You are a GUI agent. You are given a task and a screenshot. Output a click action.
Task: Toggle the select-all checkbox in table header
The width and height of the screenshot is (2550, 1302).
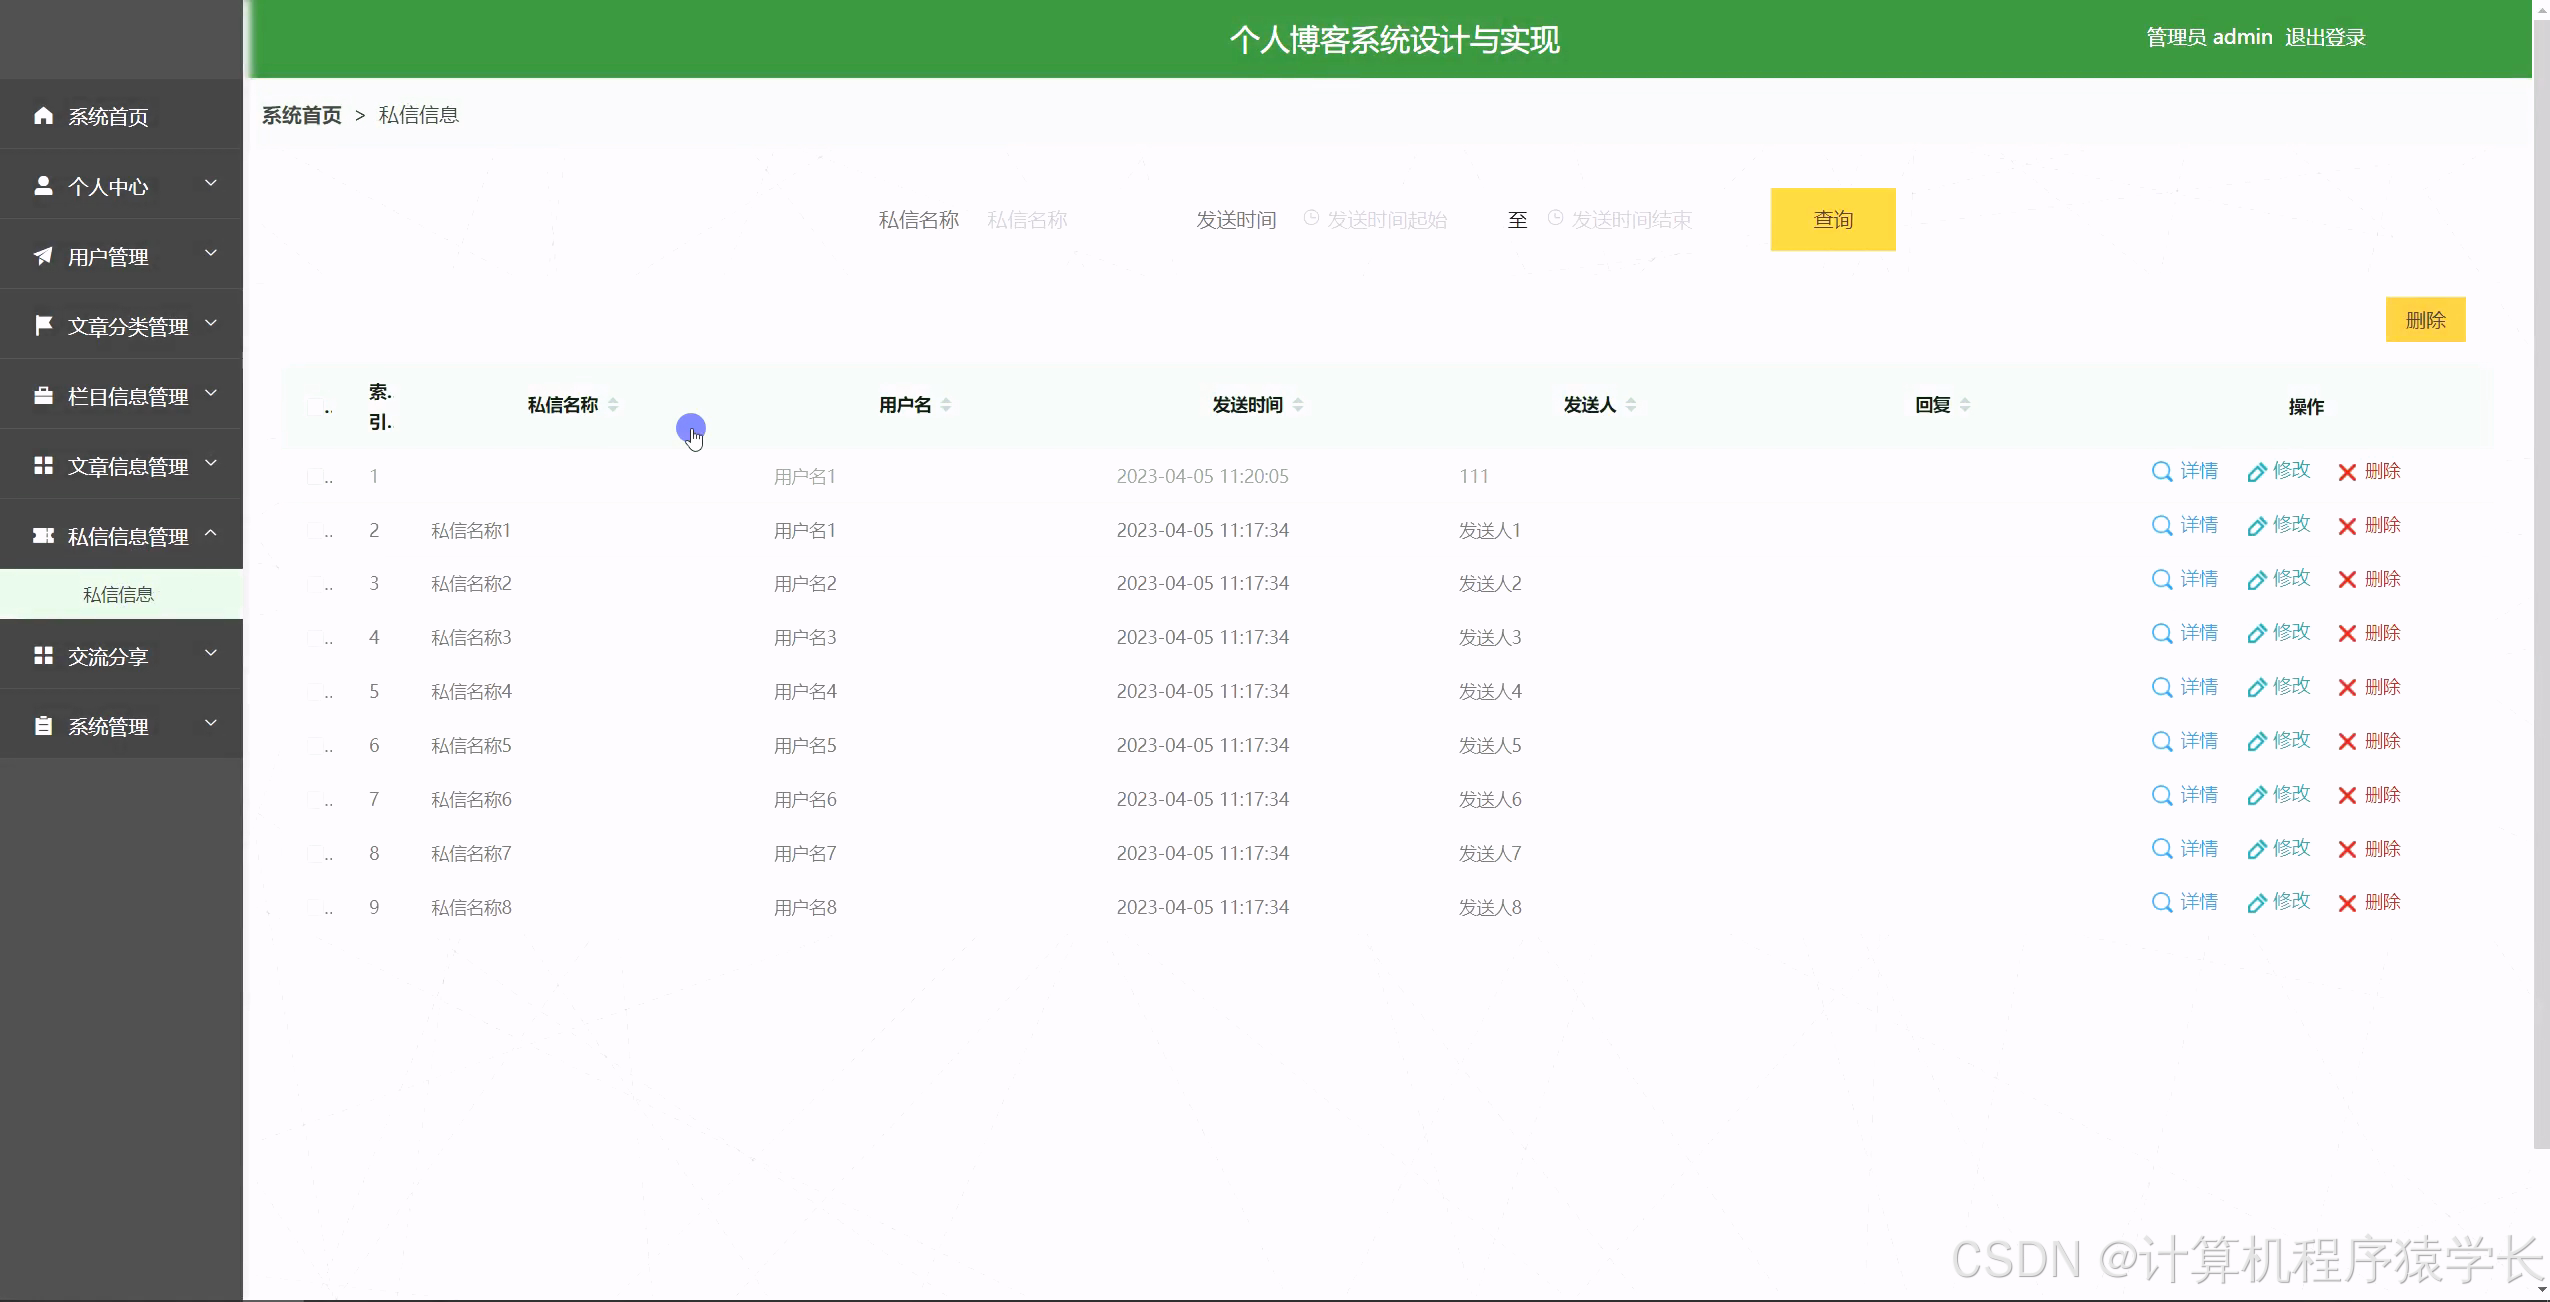coord(318,406)
